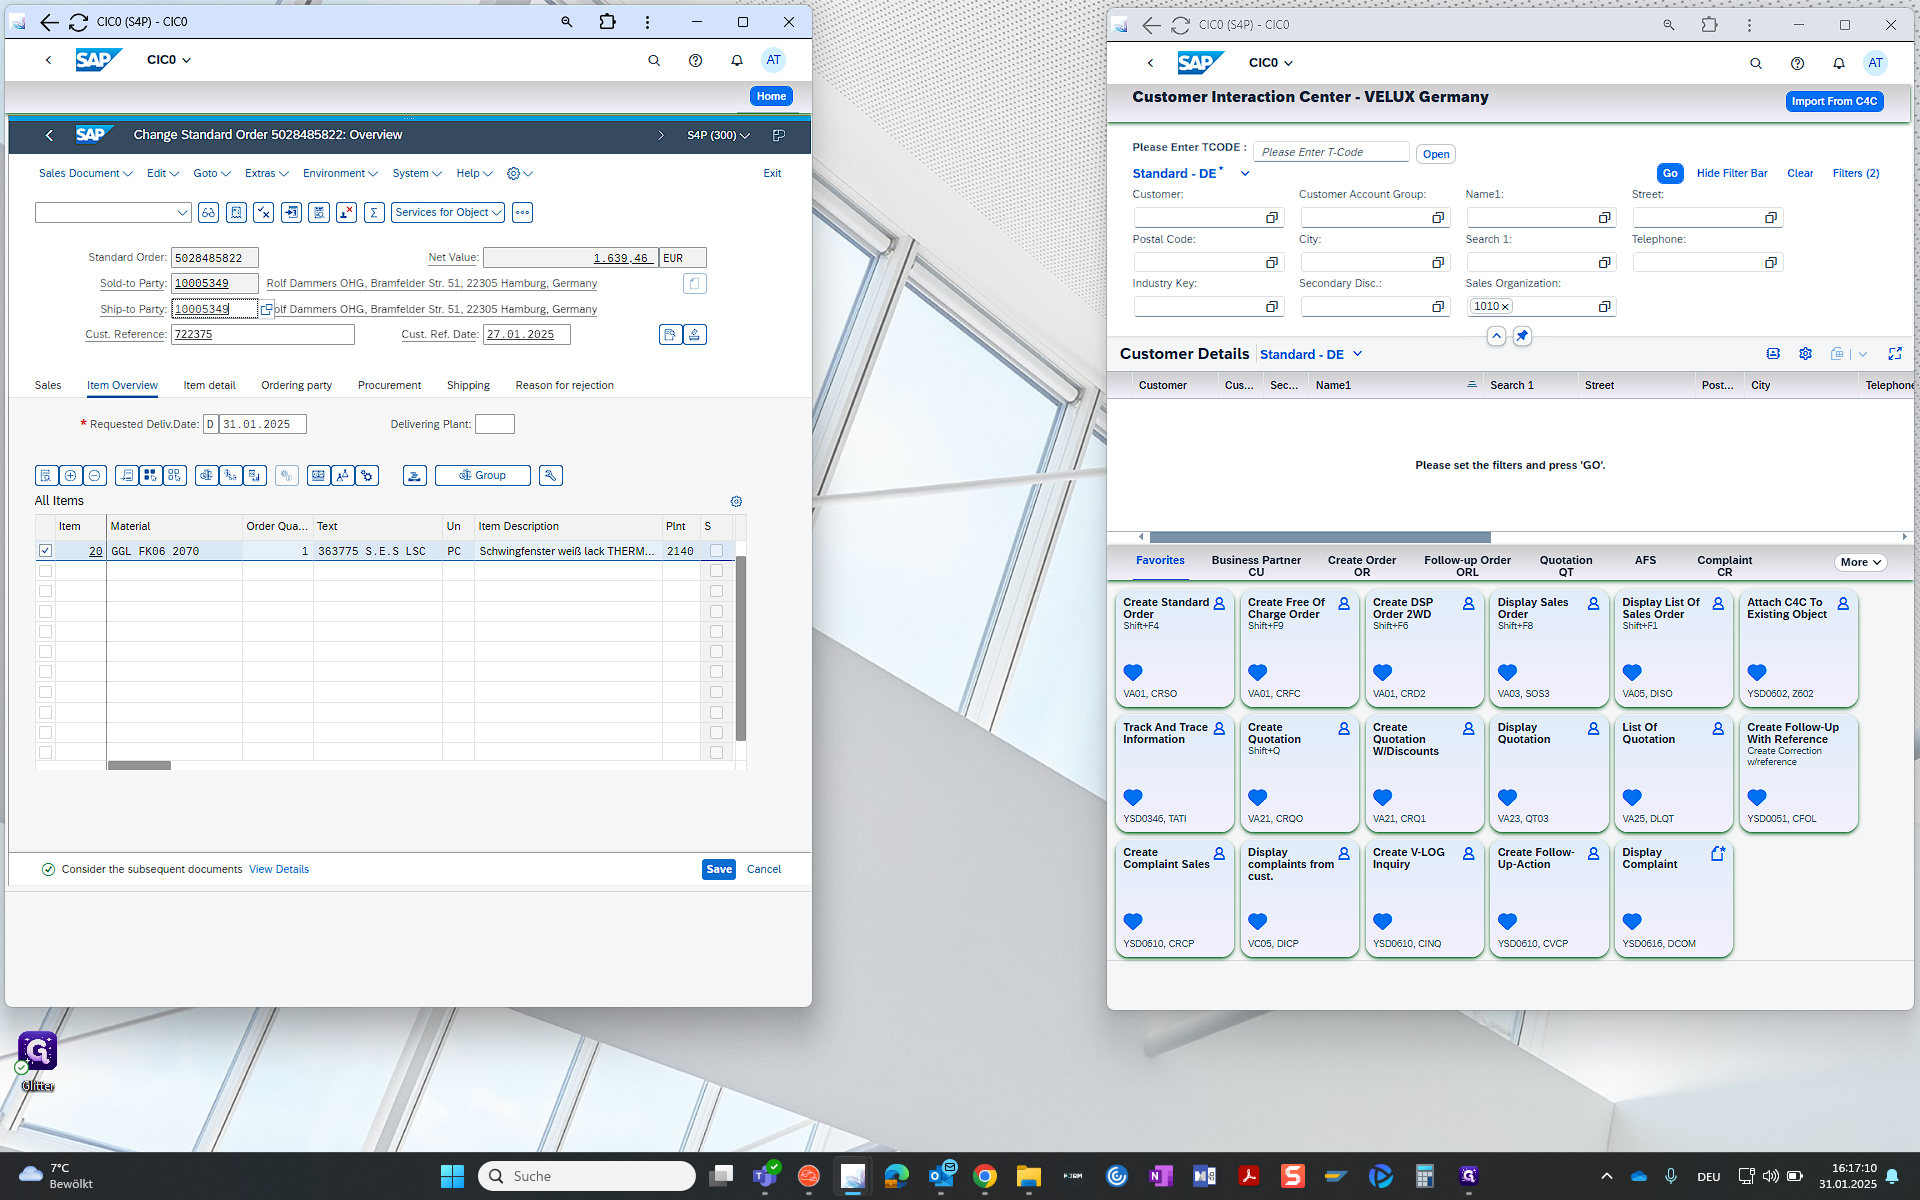The height and width of the screenshot is (1200, 1920).
Task: Toggle favorite heart on Attach C4C To Existing Object tile
Action: (x=1757, y=672)
